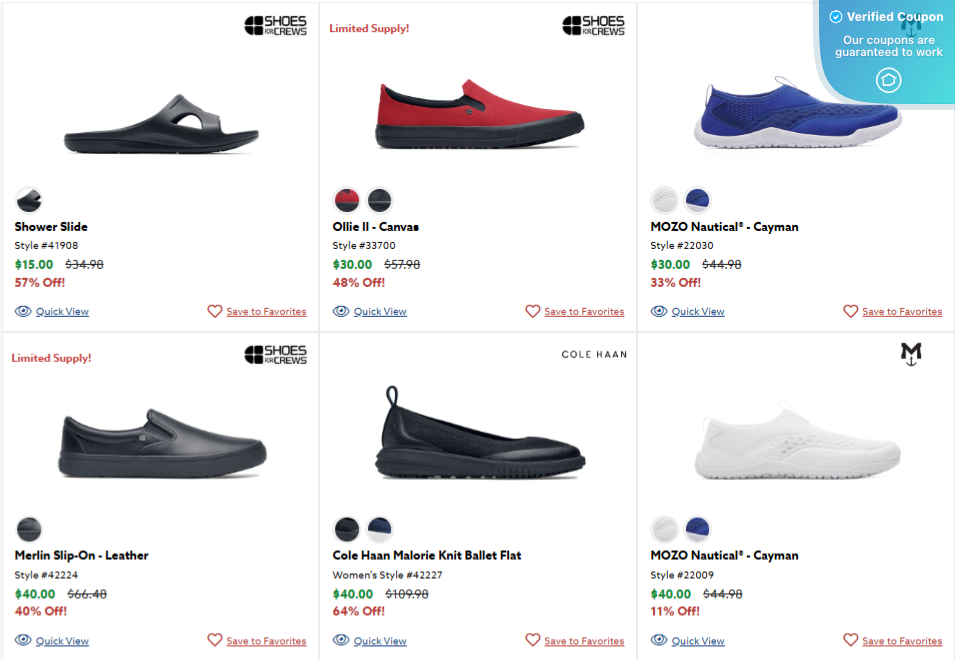
Task: Select the Quick View eye icon for white MOZO Cayman
Action: pyautogui.click(x=659, y=640)
